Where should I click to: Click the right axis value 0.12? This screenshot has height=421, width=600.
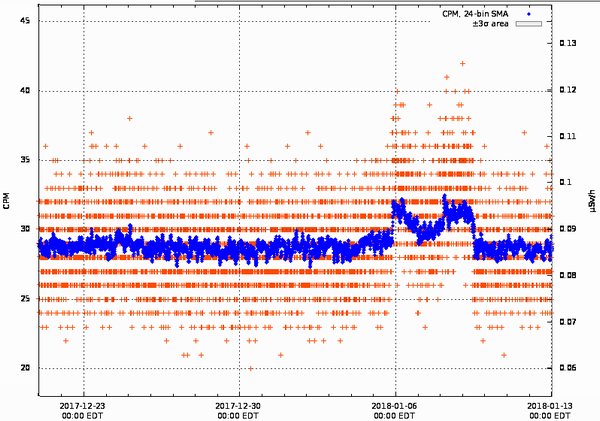568,90
